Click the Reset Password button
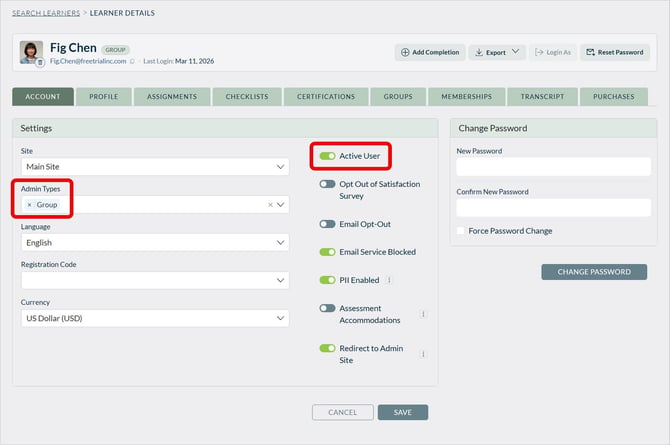Image resolution: width=670 pixels, height=445 pixels. (x=615, y=52)
